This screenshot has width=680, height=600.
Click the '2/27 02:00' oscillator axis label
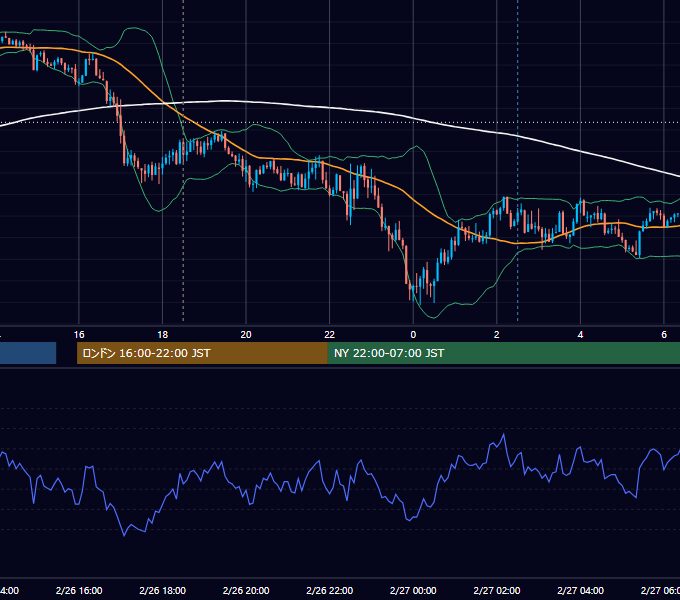click(497, 590)
